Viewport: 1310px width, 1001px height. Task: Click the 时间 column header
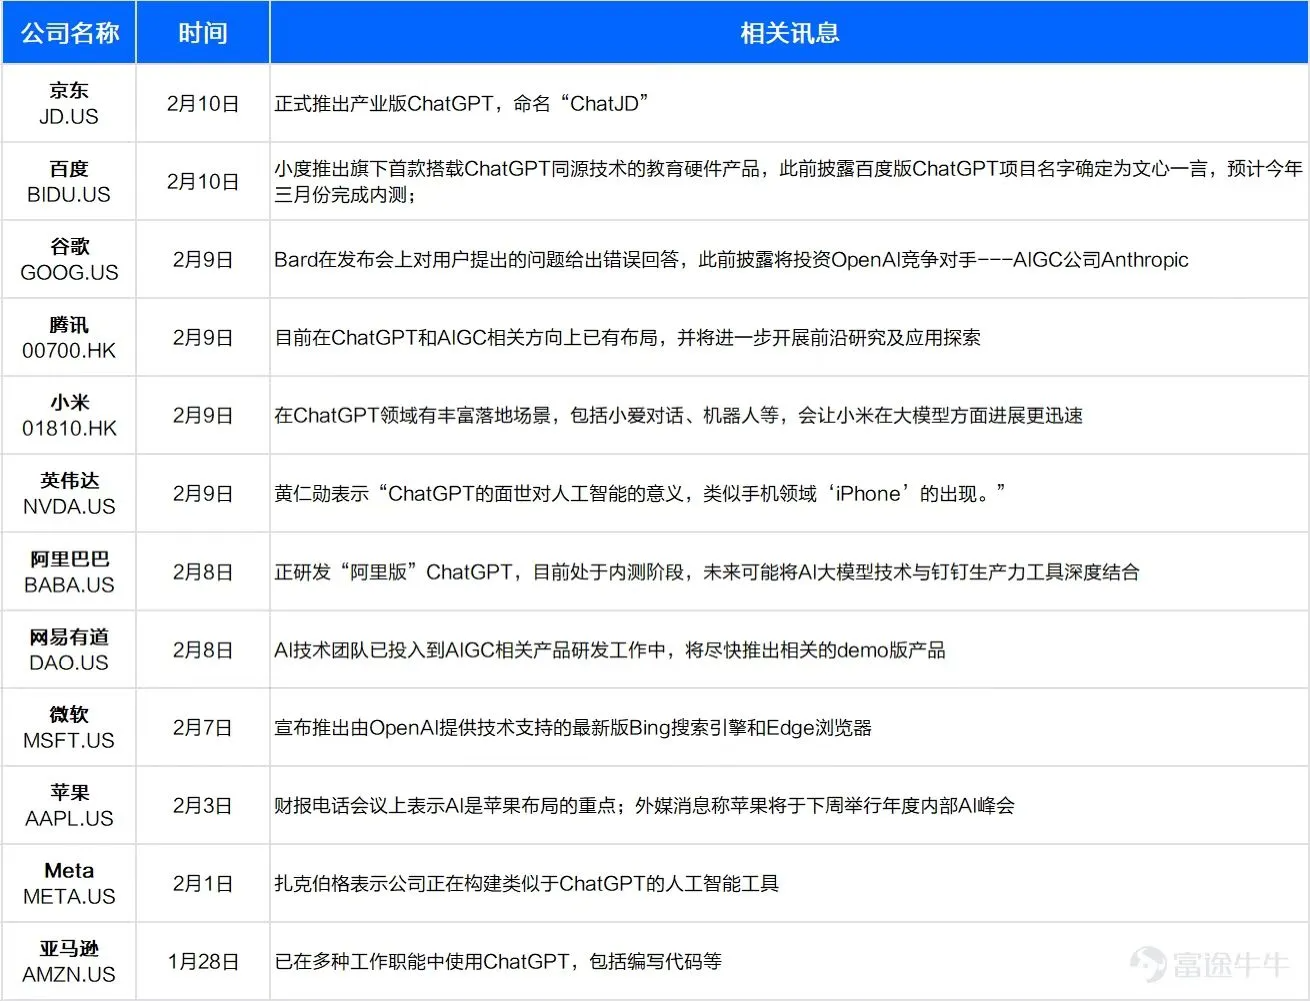203,33
